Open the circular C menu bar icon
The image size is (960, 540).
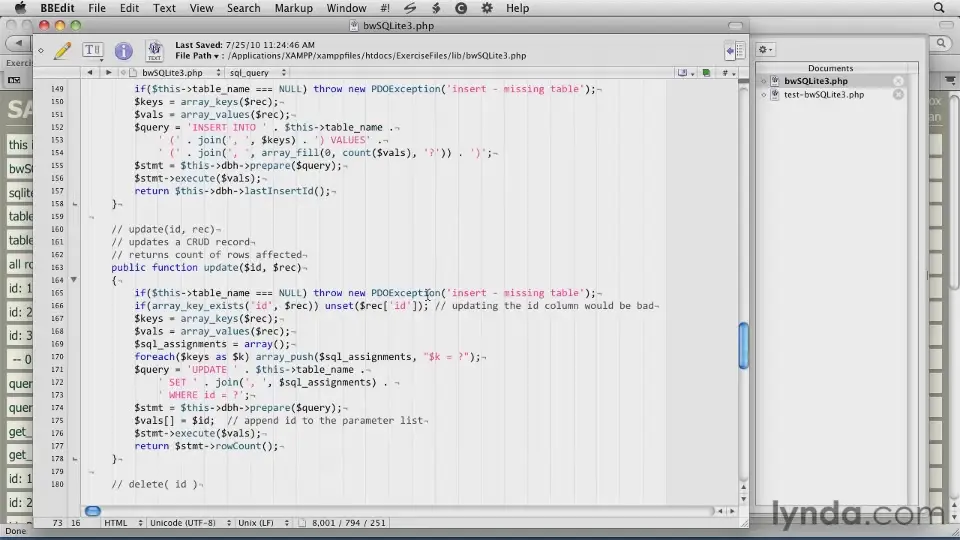pyautogui.click(x=461, y=8)
